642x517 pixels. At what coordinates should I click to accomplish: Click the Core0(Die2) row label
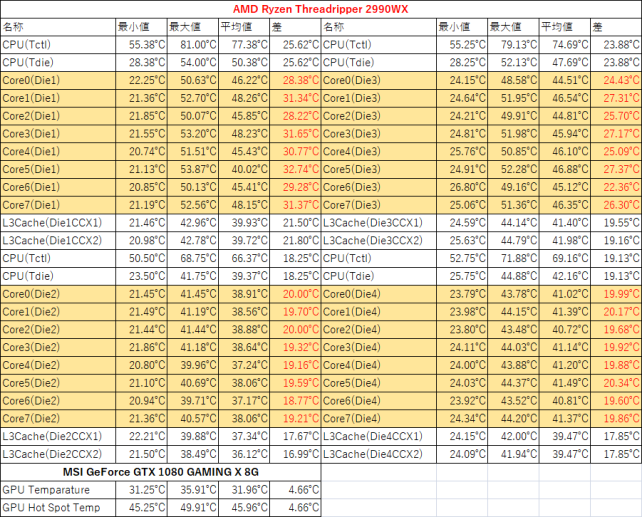[58, 294]
